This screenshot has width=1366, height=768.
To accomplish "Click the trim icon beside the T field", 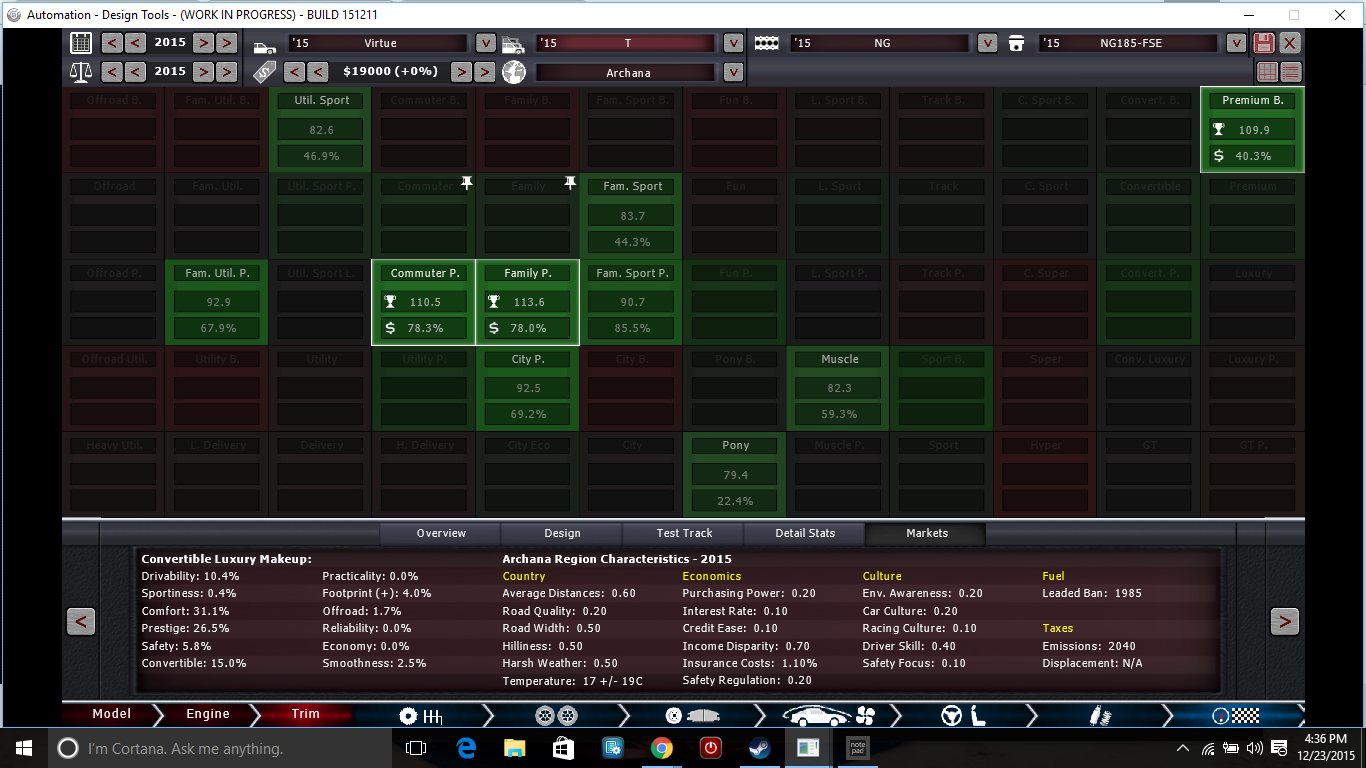I will click(x=513, y=45).
